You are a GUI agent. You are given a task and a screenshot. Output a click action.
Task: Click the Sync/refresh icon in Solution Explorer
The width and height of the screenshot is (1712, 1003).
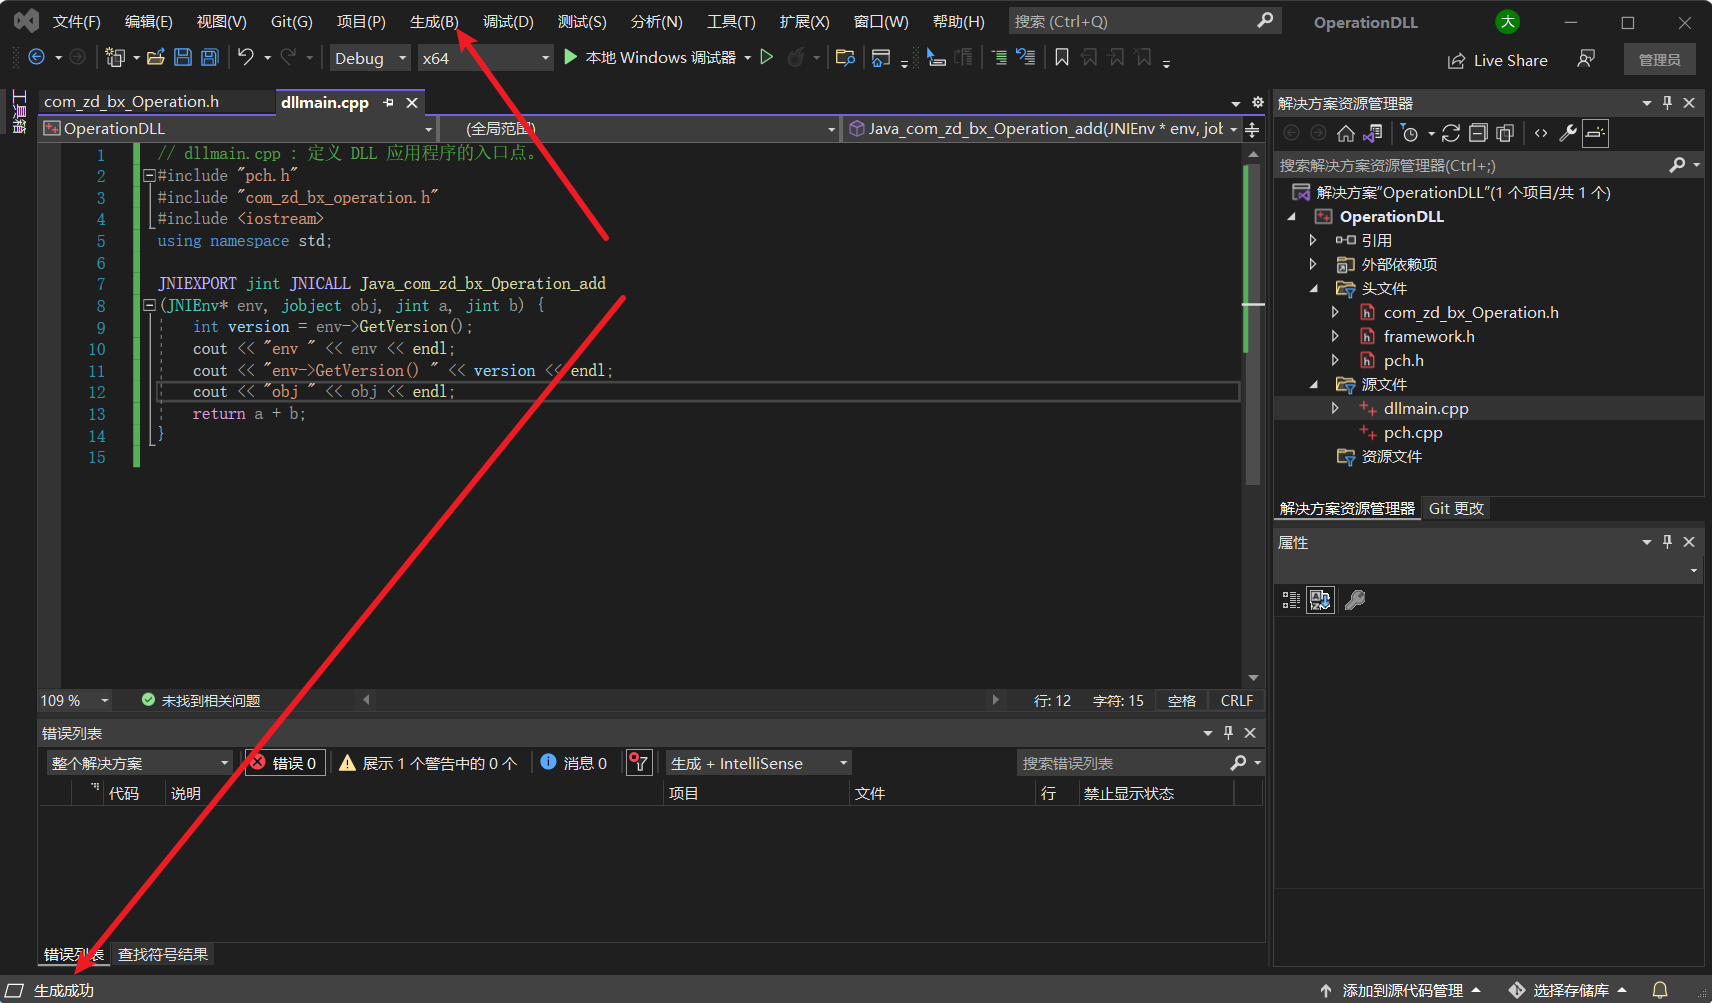[1451, 133]
